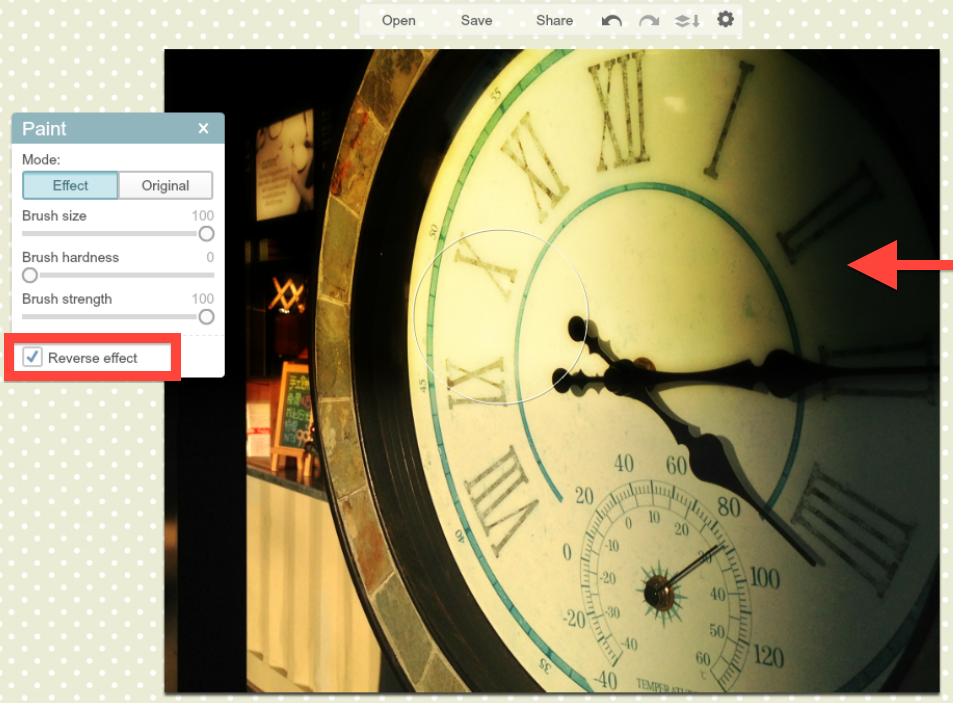Click the Mode label
Screen dimensions: 953x703
coord(41,160)
